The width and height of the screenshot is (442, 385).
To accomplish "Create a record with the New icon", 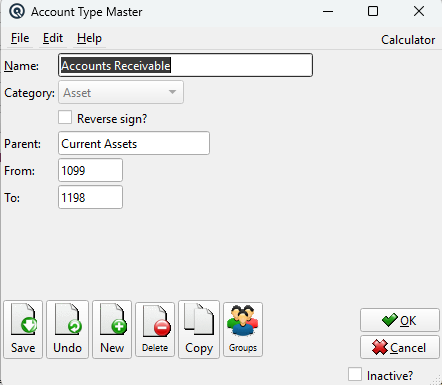I will (x=112, y=329).
